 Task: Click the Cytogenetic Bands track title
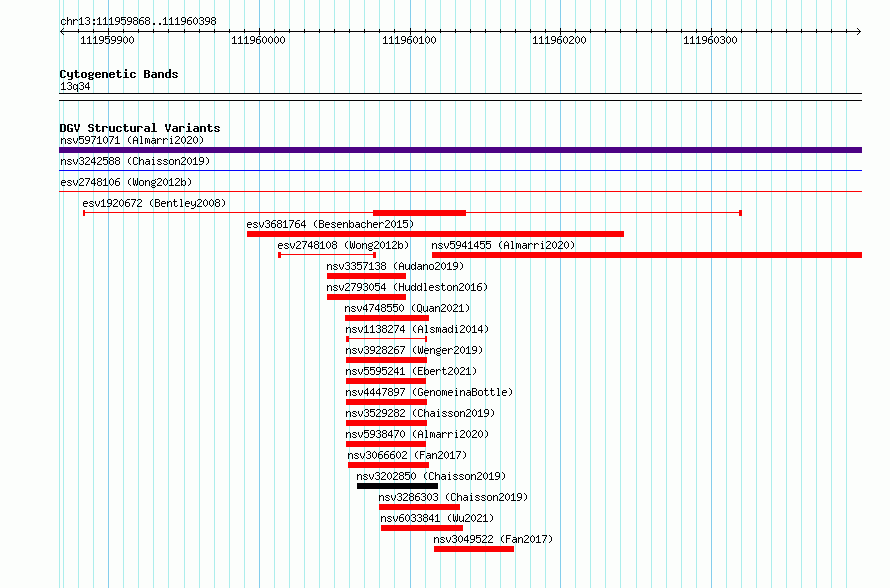tap(119, 74)
